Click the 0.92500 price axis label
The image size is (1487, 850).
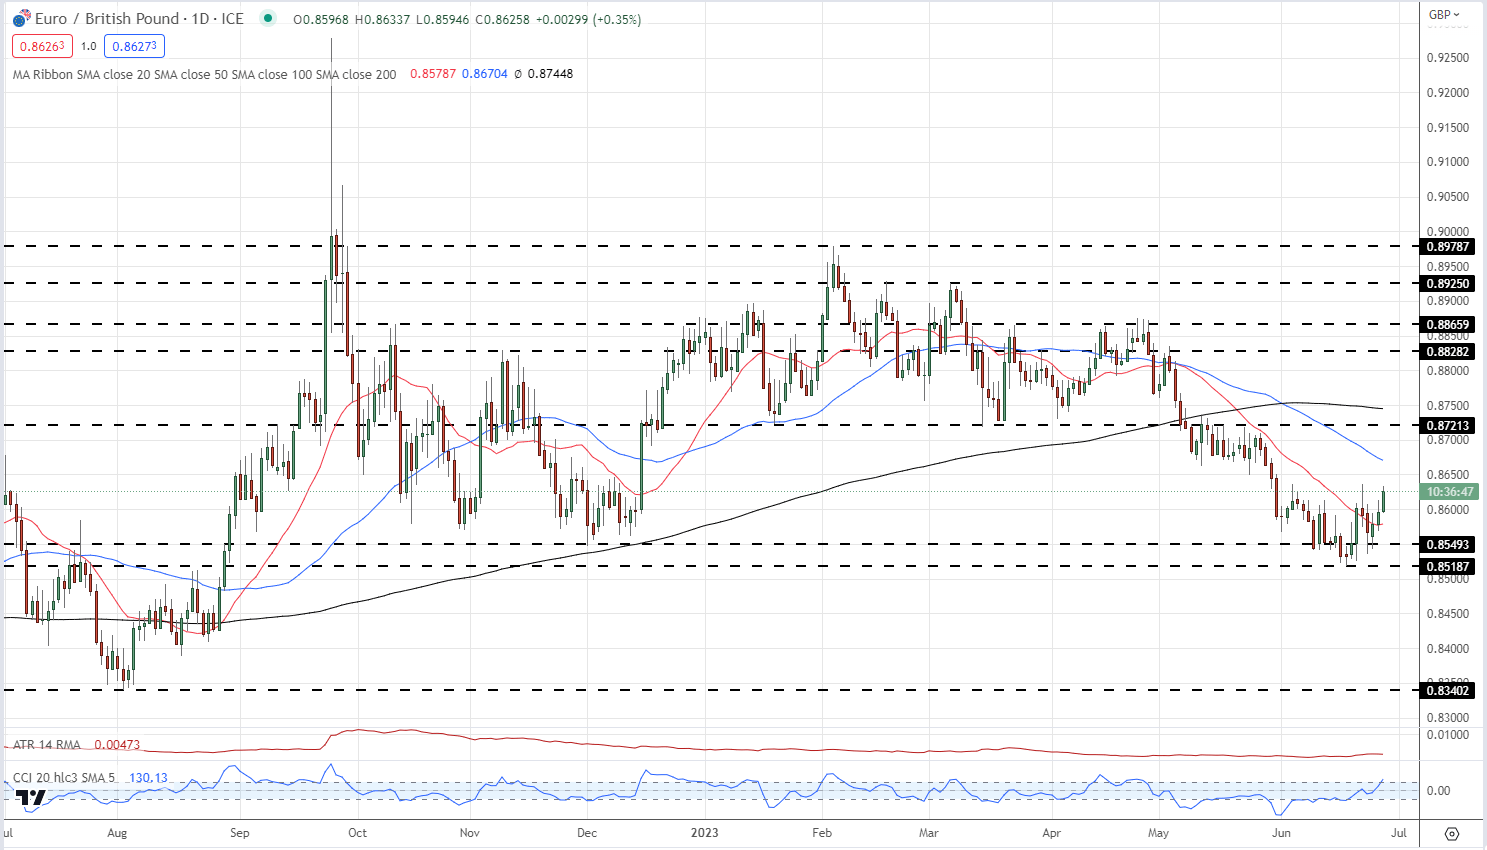coord(1447,58)
